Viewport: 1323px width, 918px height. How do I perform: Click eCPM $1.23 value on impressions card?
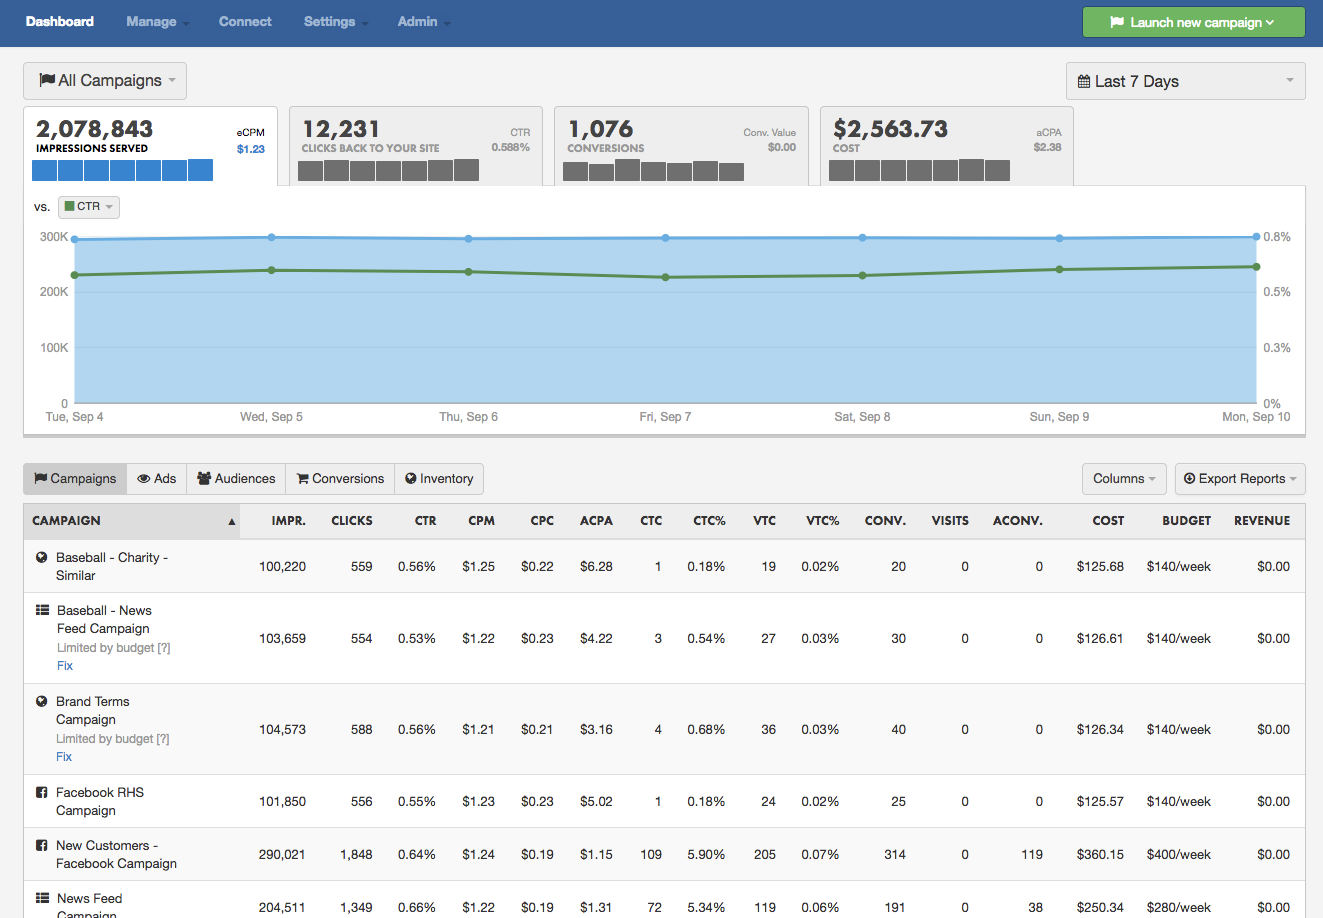[x=251, y=149]
